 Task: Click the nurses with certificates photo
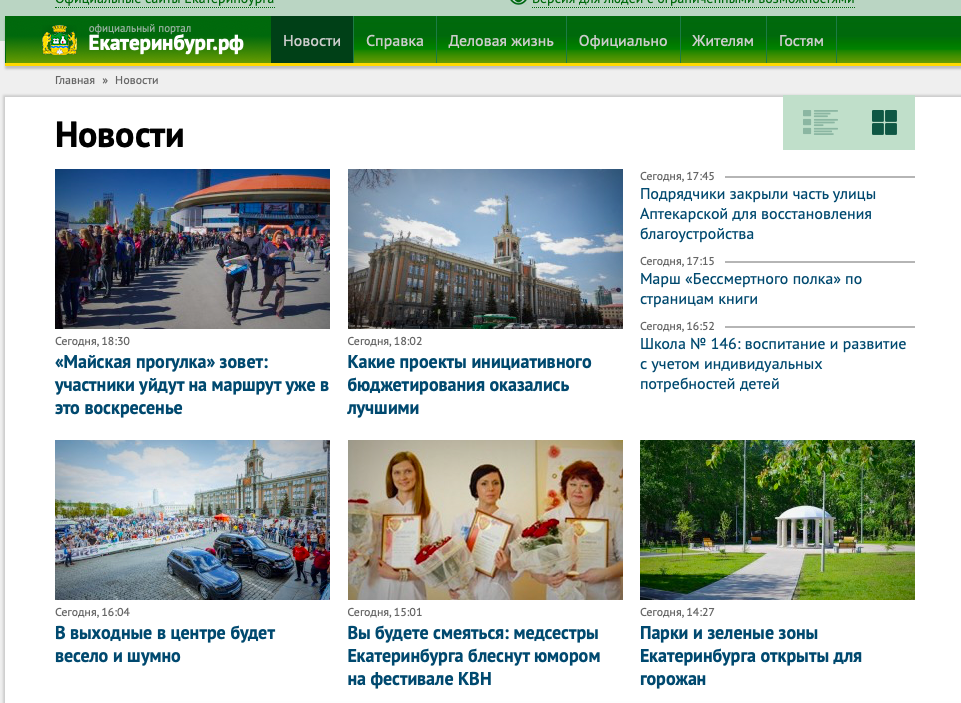[x=485, y=520]
